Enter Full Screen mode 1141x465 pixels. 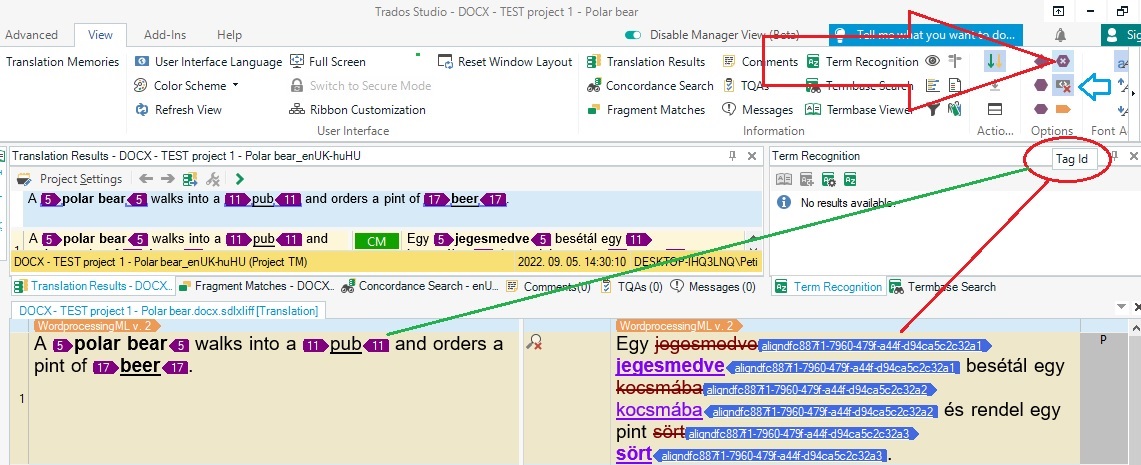328,62
